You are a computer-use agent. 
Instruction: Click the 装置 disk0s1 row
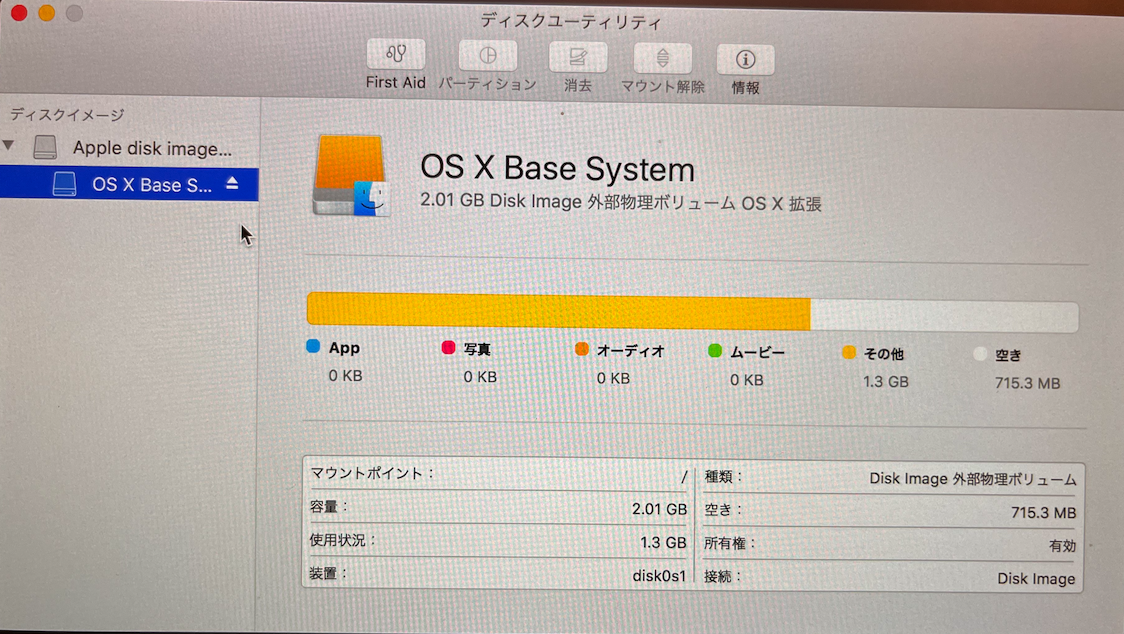pyautogui.click(x=499, y=574)
